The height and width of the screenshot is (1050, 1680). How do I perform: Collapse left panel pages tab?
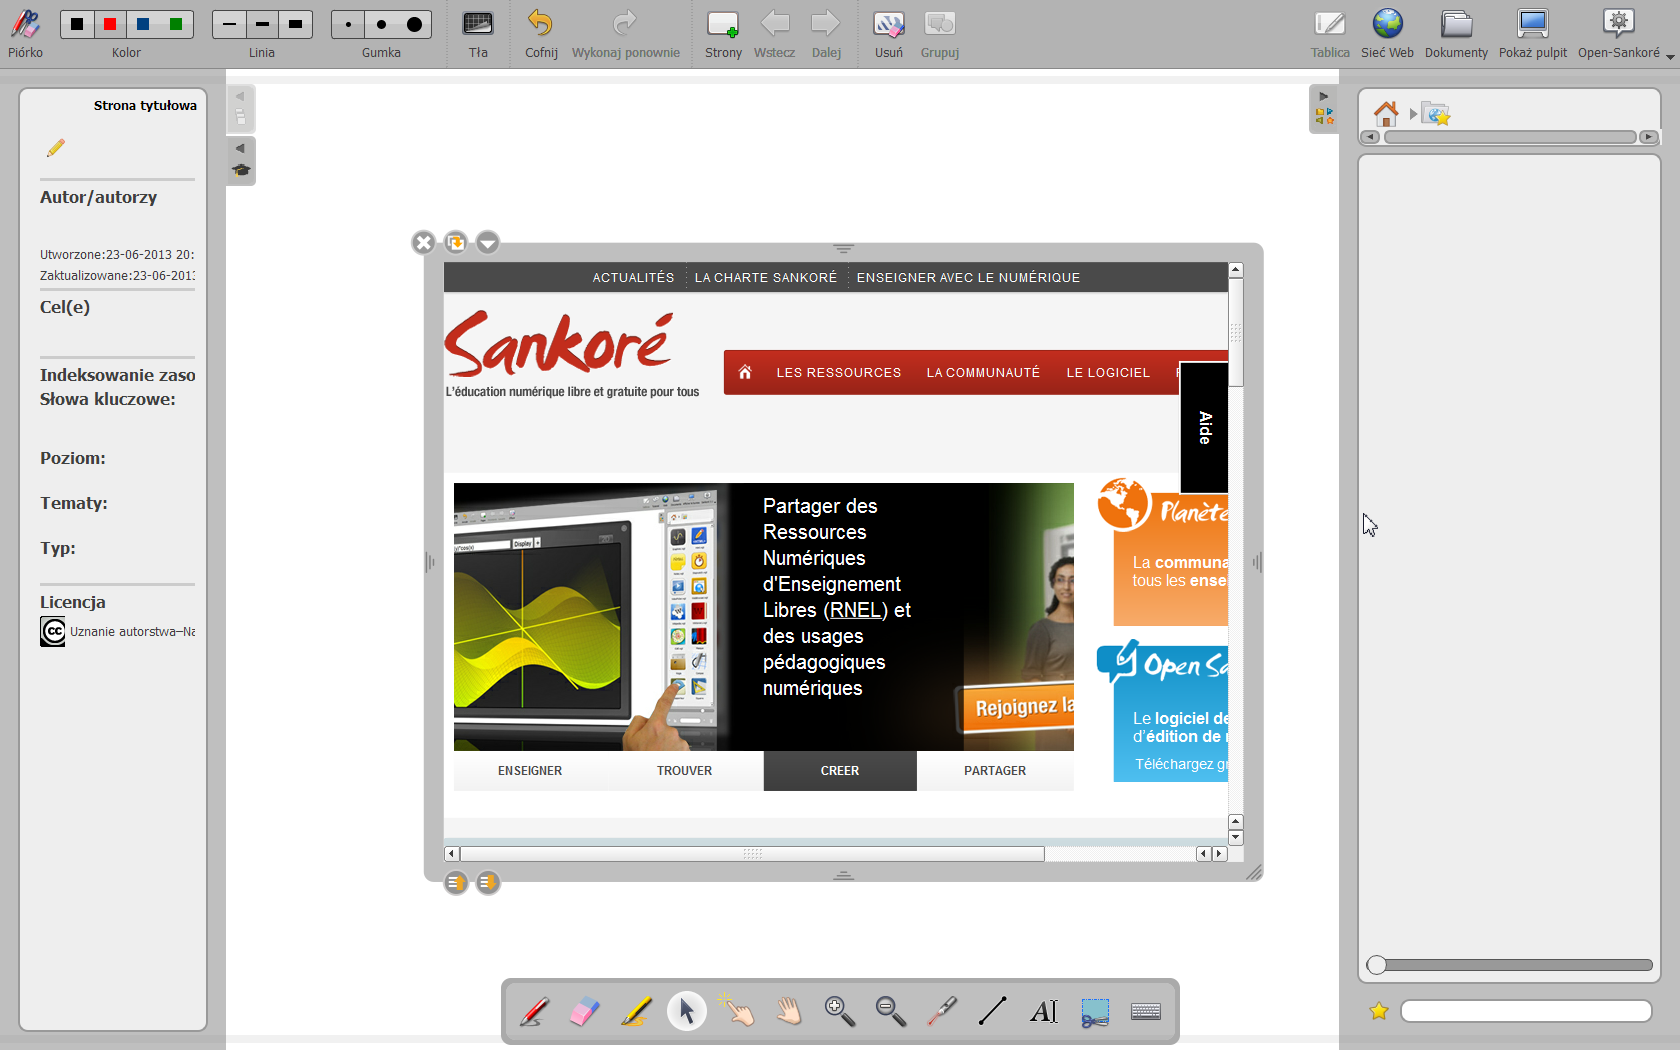[x=241, y=108]
